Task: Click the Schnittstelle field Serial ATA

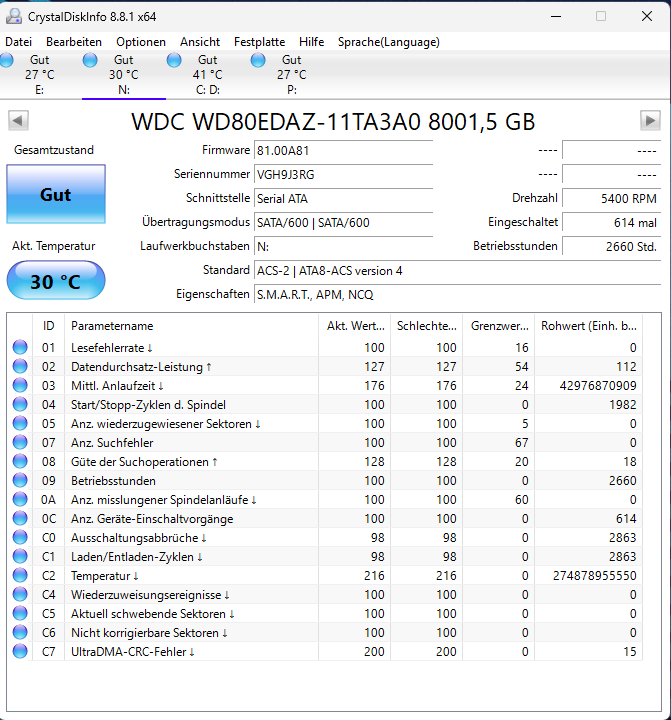Action: pos(343,198)
